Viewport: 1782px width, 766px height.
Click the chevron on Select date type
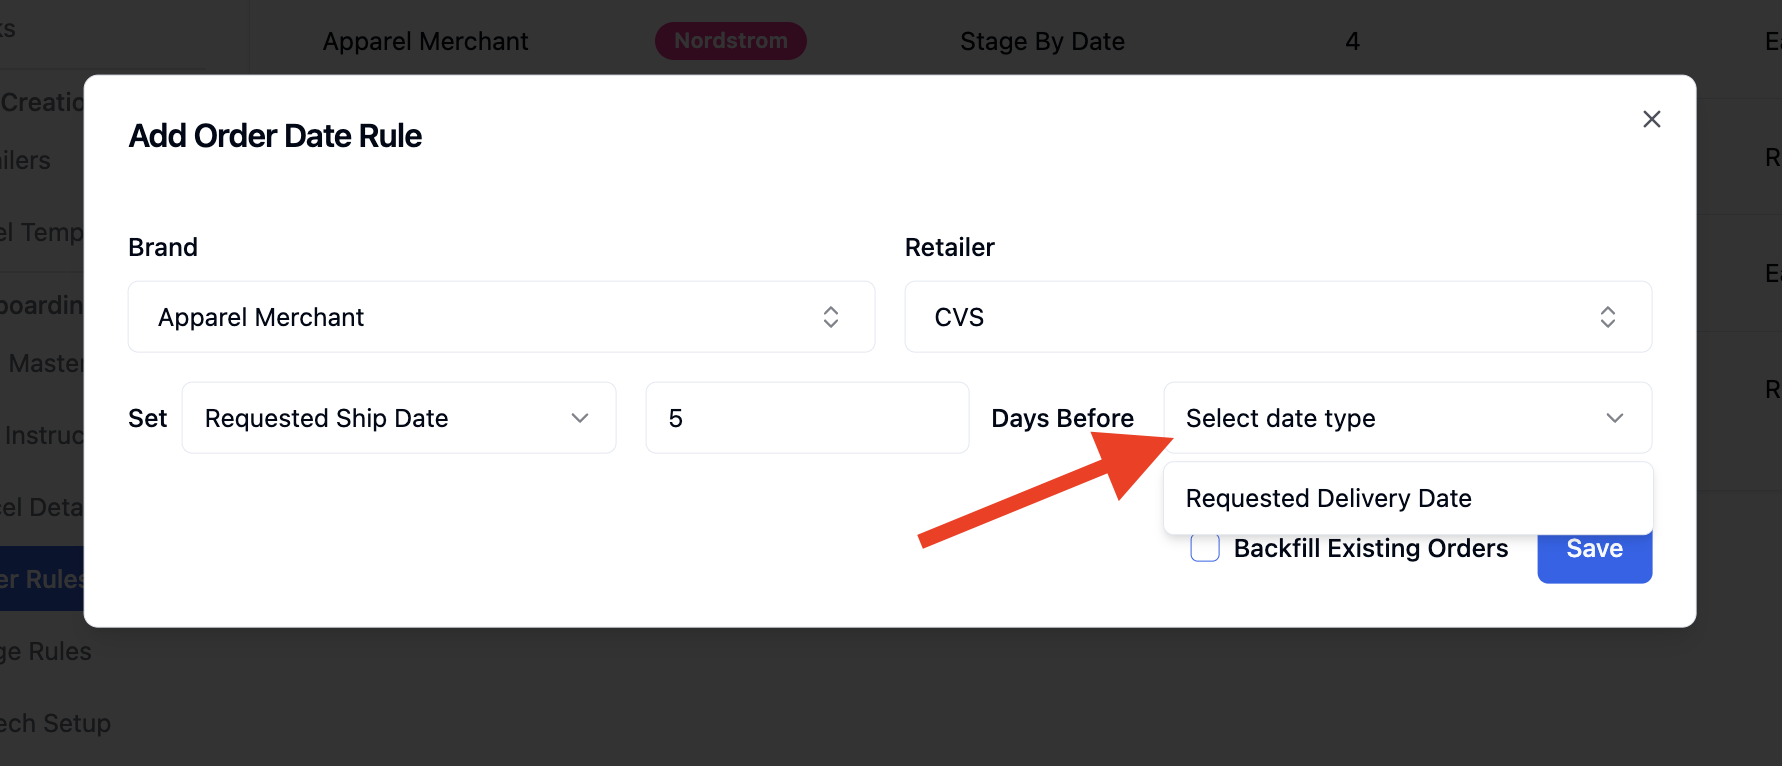1614,418
